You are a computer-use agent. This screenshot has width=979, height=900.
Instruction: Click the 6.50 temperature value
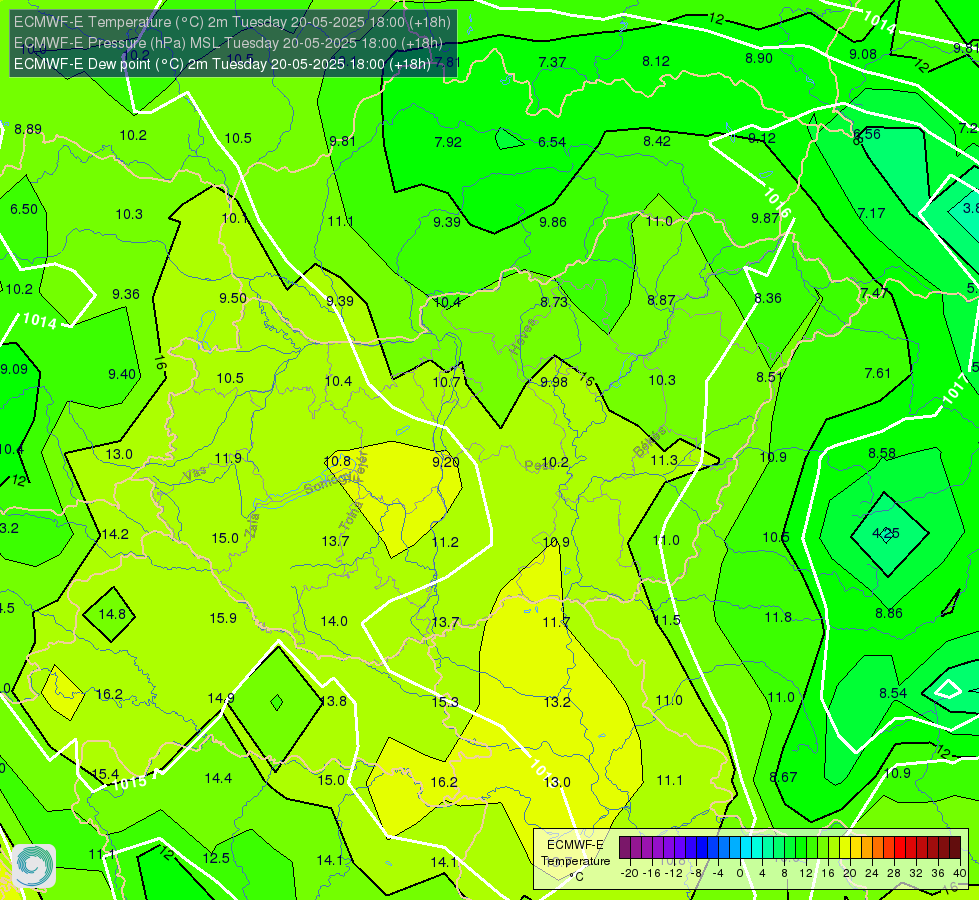pos(24,209)
